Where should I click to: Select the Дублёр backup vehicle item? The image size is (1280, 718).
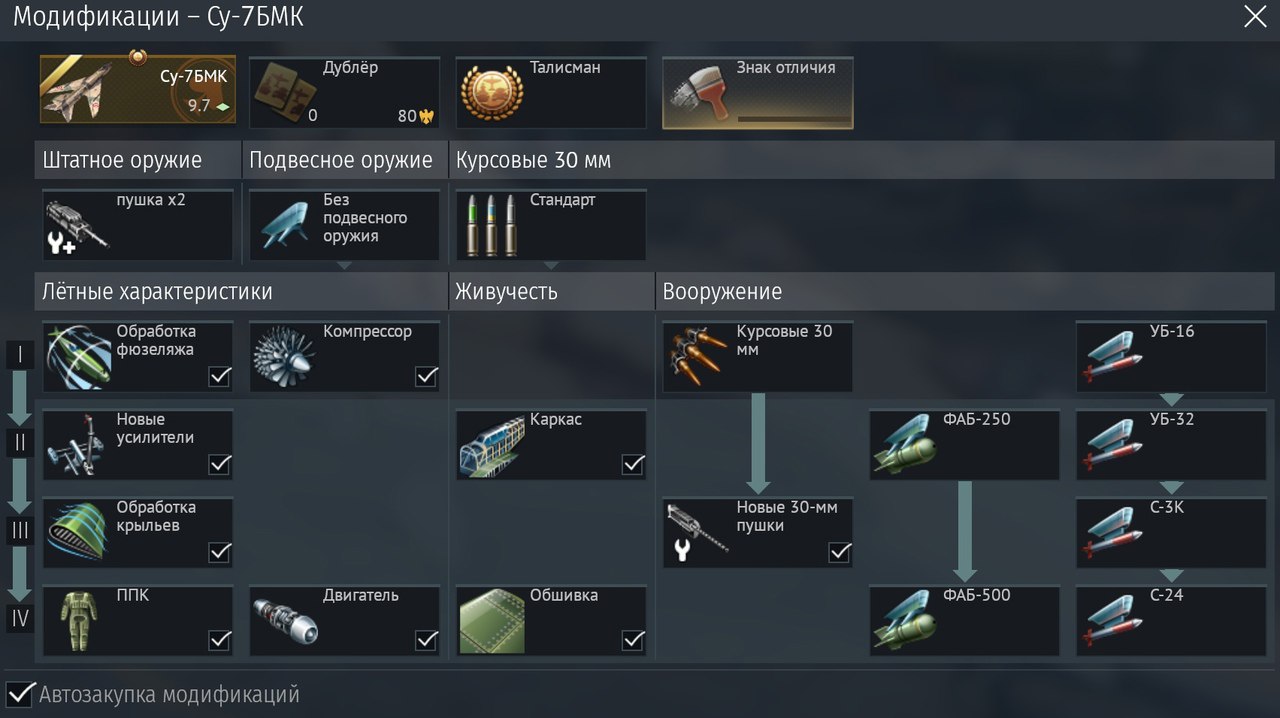tap(344, 92)
